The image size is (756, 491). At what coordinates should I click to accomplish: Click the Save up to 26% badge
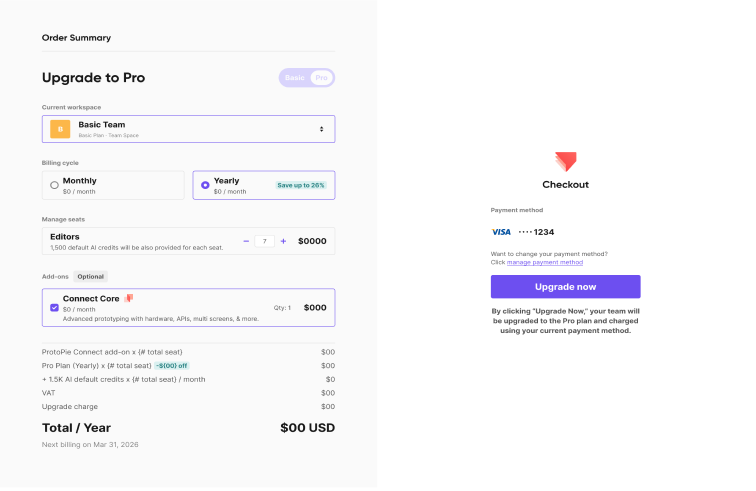[x=301, y=185]
